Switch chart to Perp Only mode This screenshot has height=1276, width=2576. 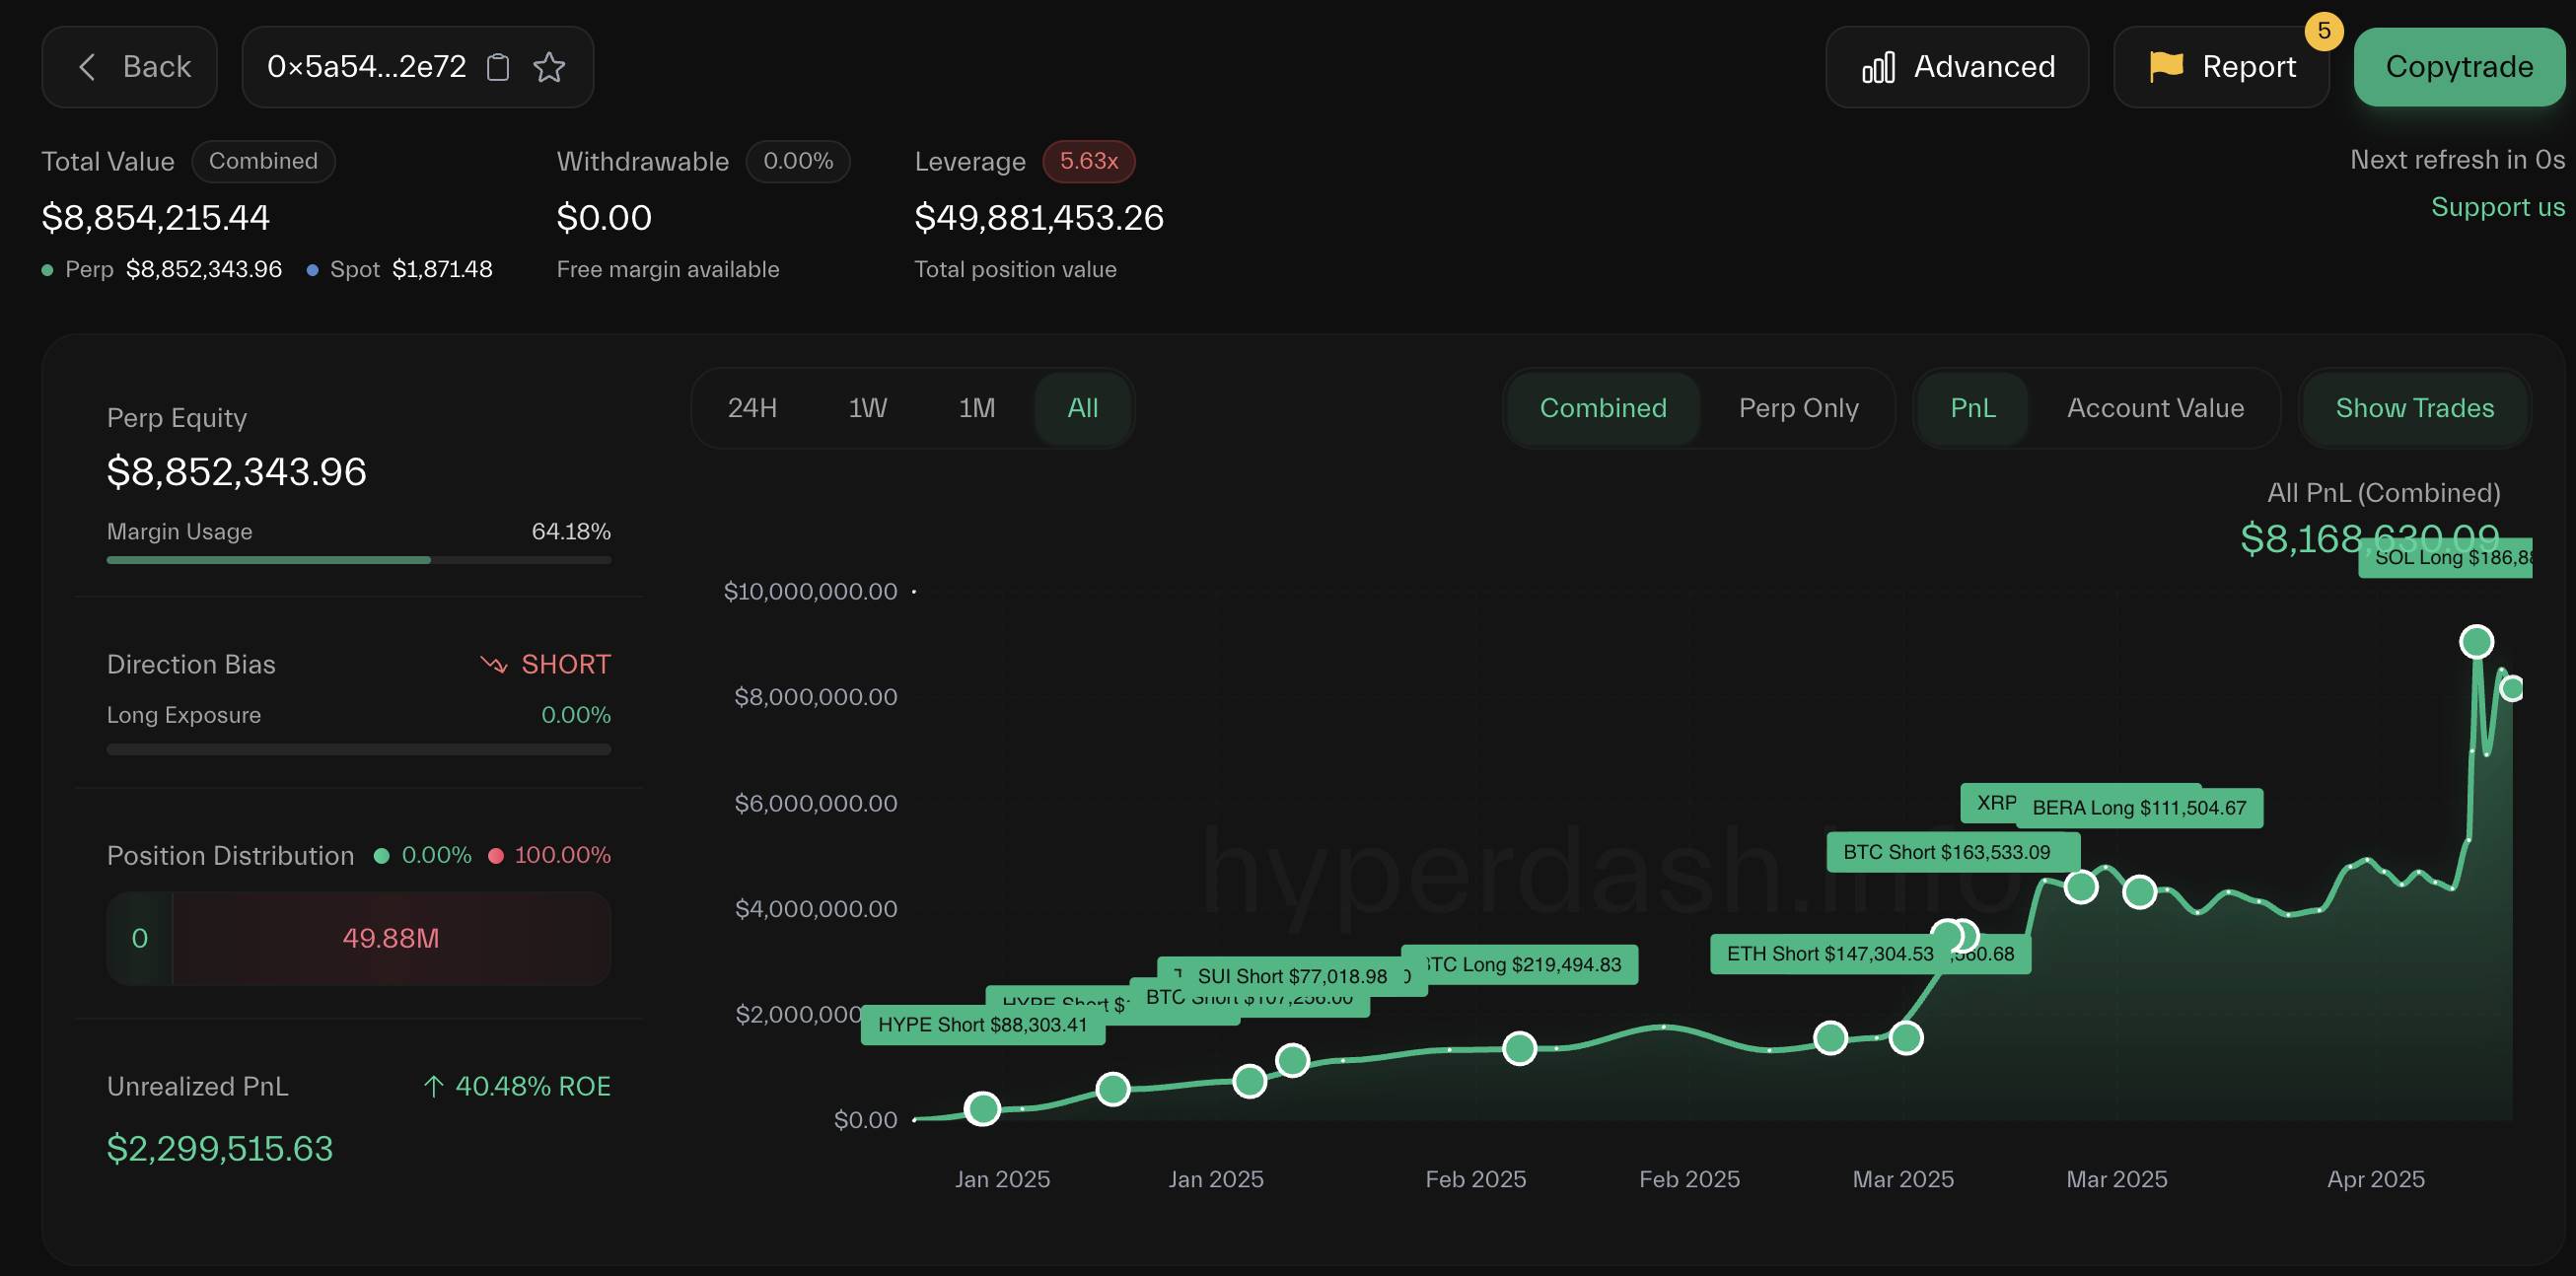coord(1798,408)
